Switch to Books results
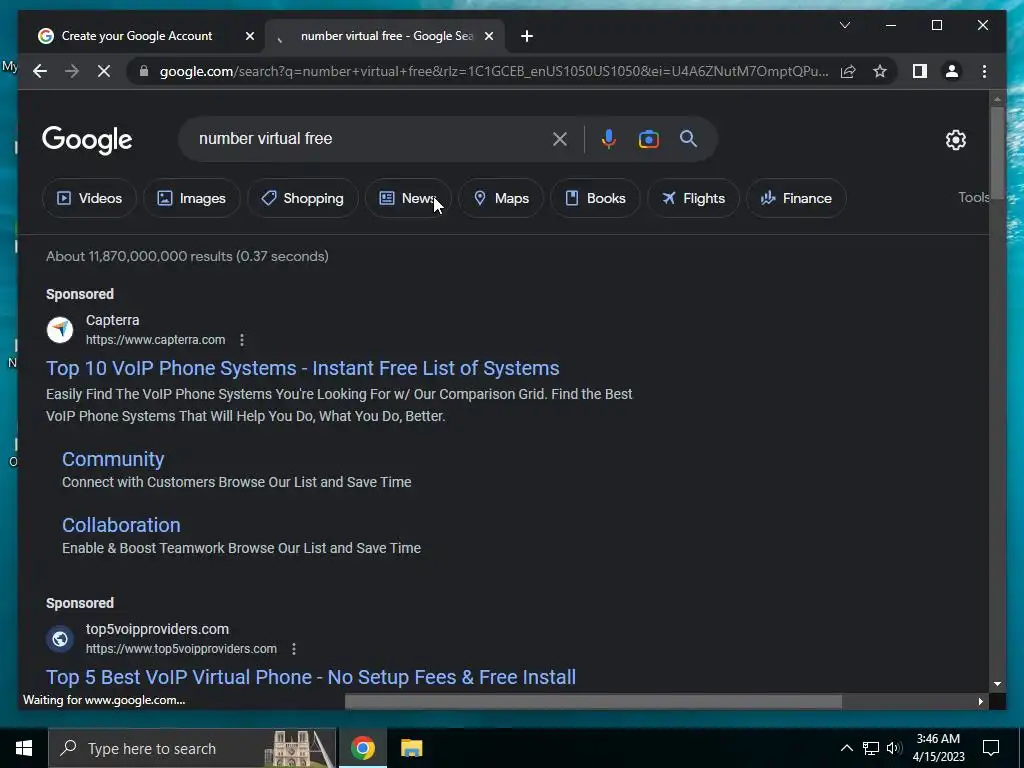1024x768 pixels. tap(595, 198)
